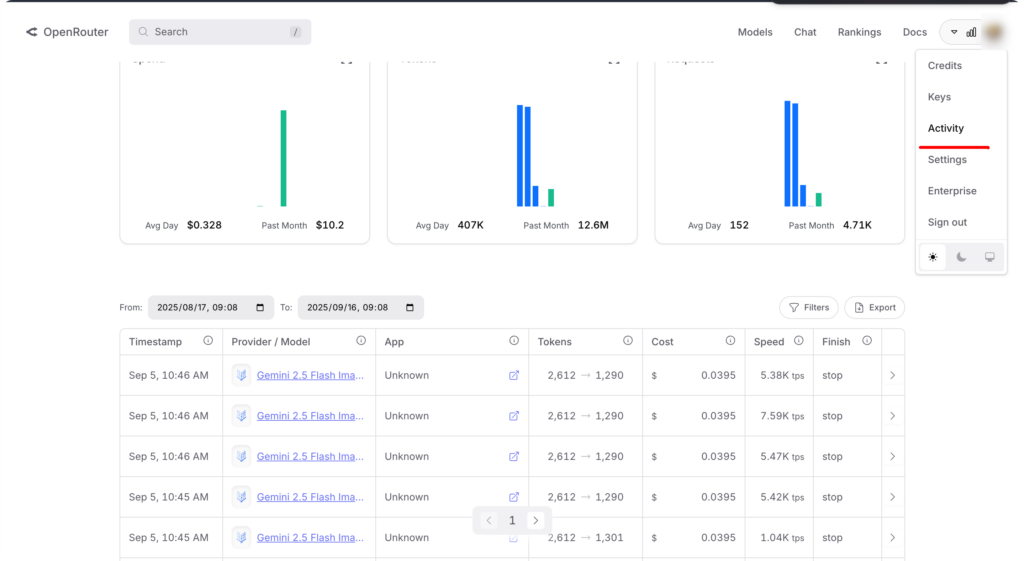Expand the third row details chevron

coord(892,457)
